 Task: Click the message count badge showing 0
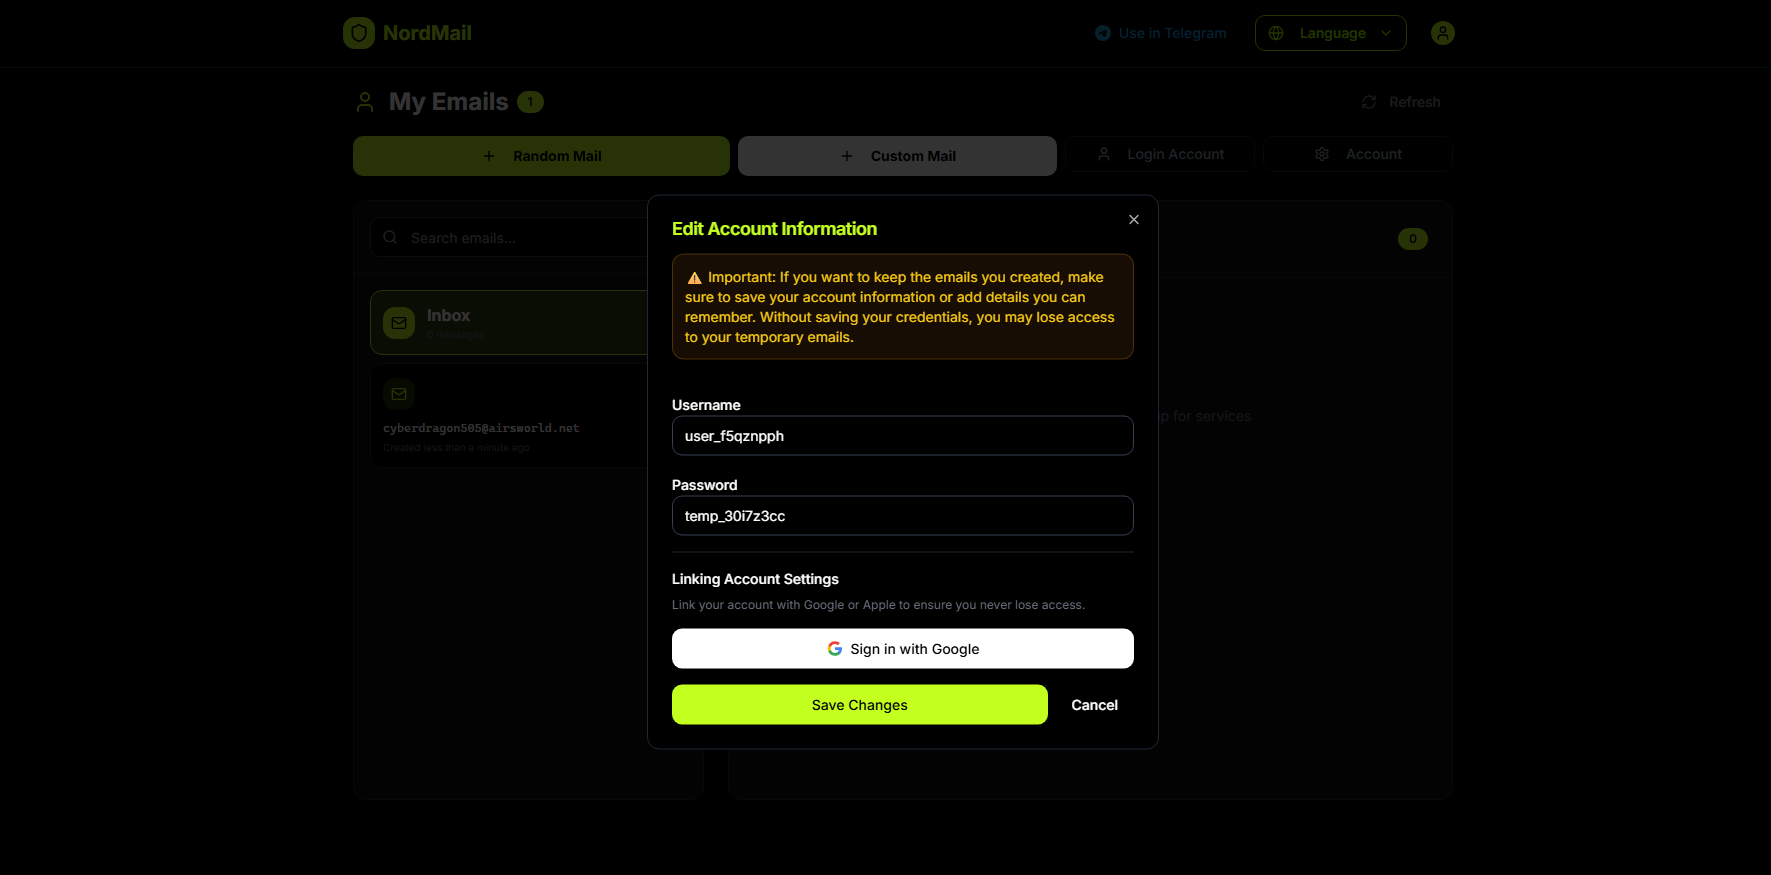tap(1413, 239)
